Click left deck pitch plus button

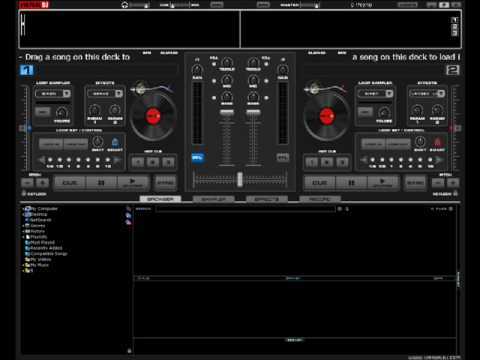coord(42,183)
